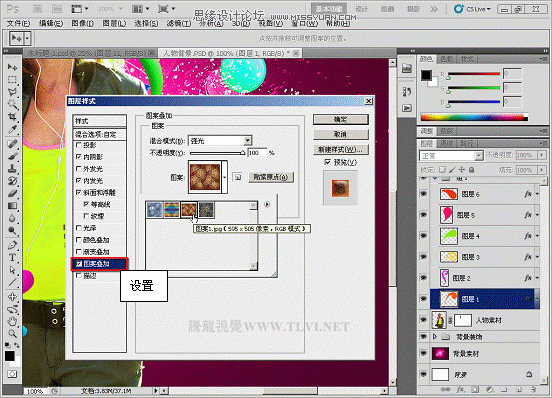Open the 文件(F) file menu

(x=19, y=24)
